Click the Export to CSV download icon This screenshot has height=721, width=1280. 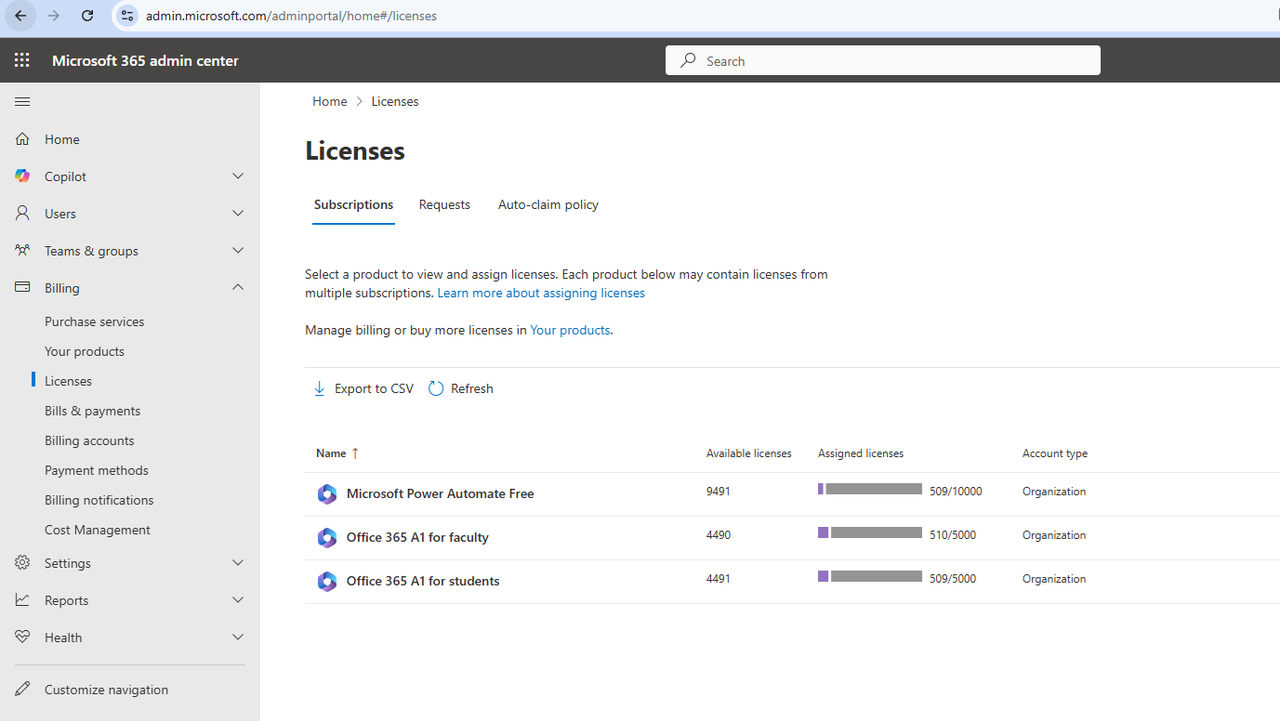point(319,389)
